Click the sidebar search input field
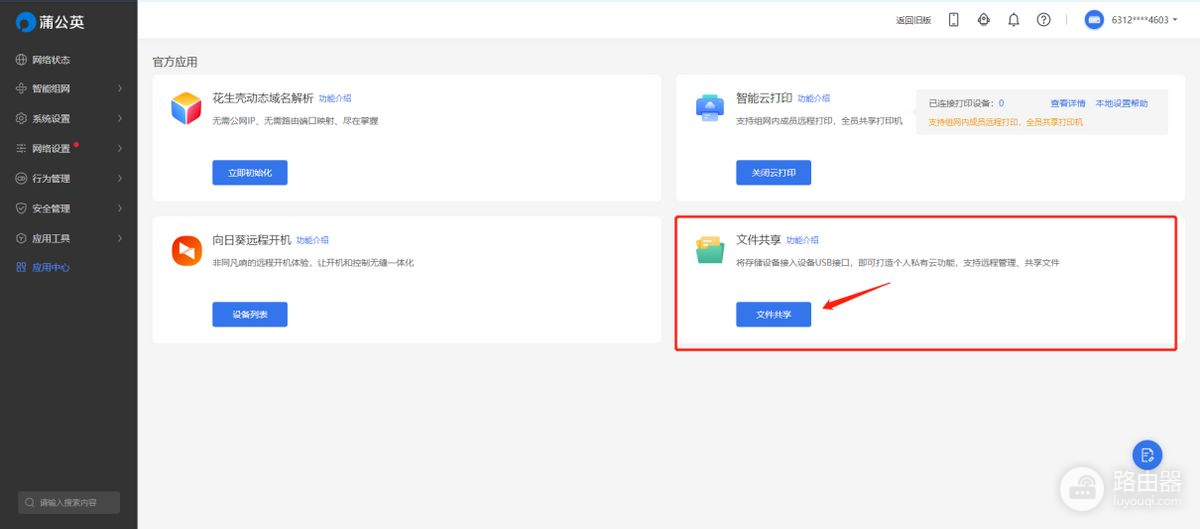The image size is (1200, 529). click(x=70, y=502)
